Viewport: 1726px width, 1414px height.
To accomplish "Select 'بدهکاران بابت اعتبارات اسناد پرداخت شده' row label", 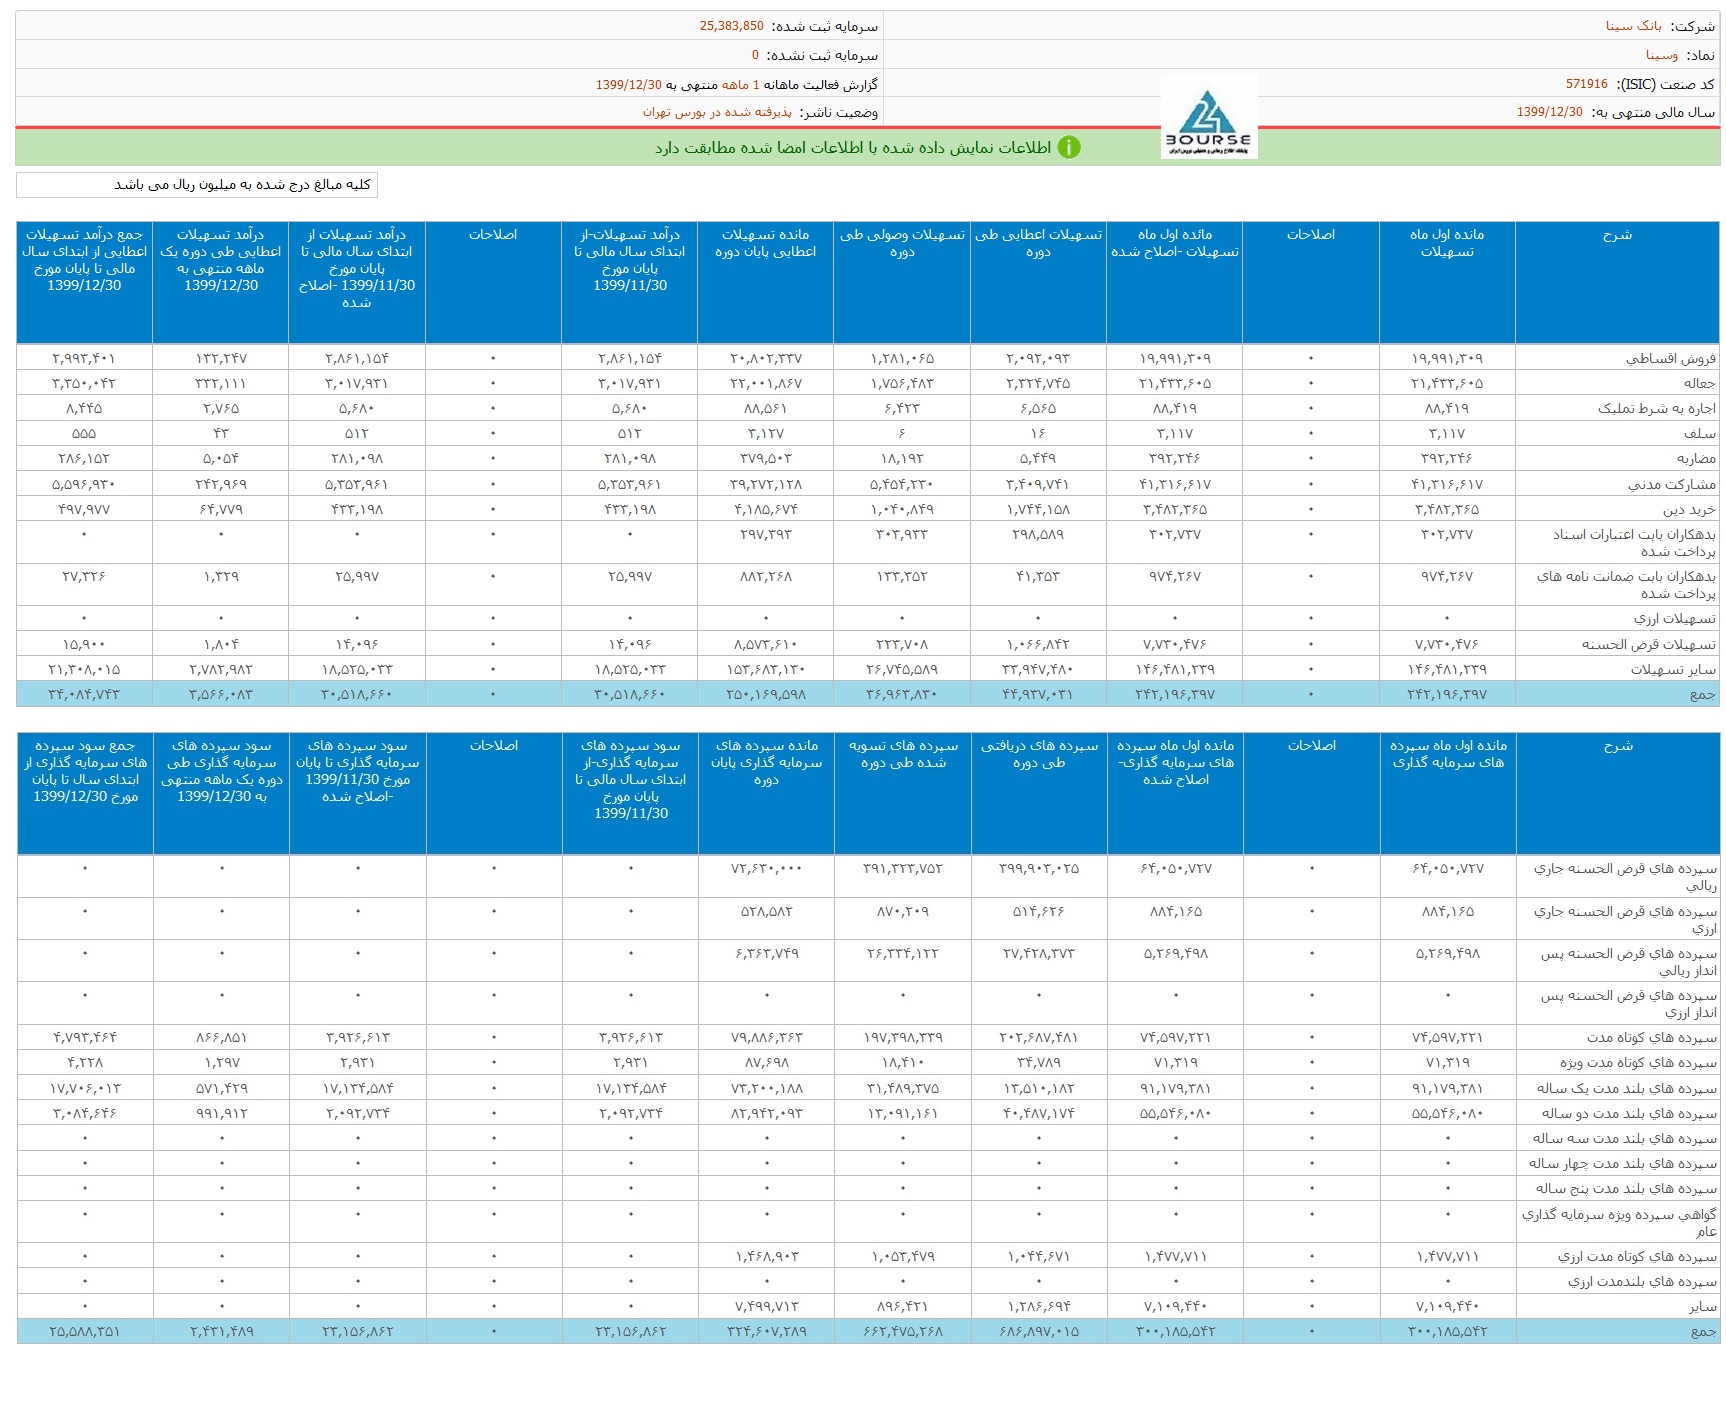I will (x=1634, y=543).
